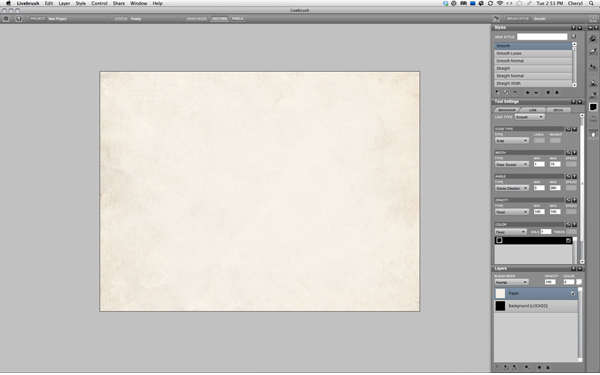Remove color with icon on black color row
Image resolution: width=600 pixels, height=375 pixels.
[568, 240]
